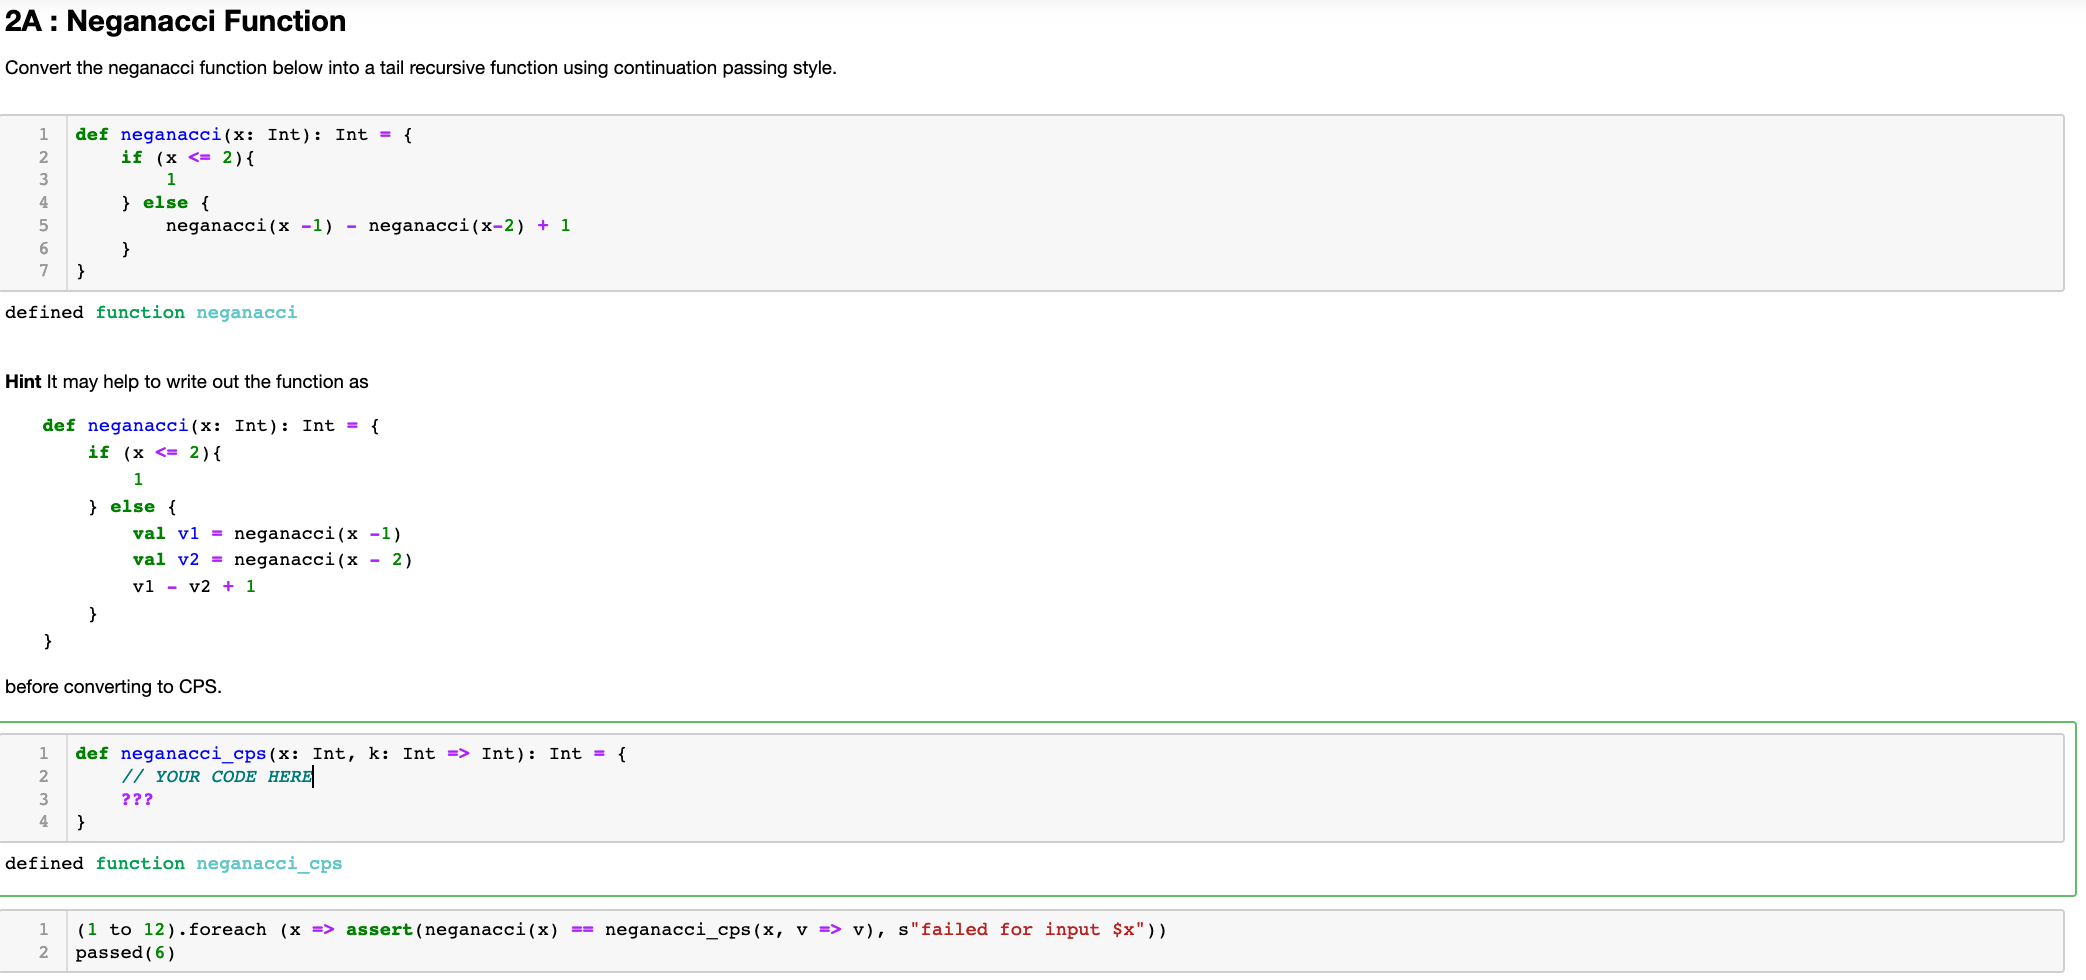This screenshot has height=980, width=2086.
Task: Click line number 5 in the first cell
Action: point(43,225)
